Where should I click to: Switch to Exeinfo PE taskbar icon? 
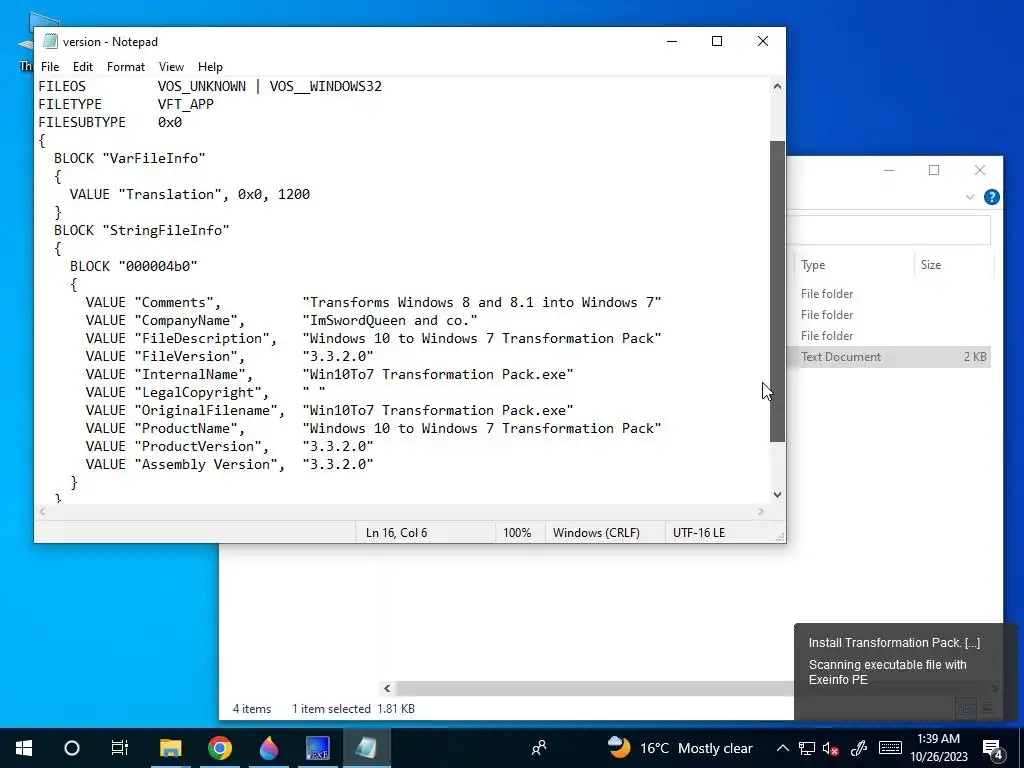(x=317, y=748)
